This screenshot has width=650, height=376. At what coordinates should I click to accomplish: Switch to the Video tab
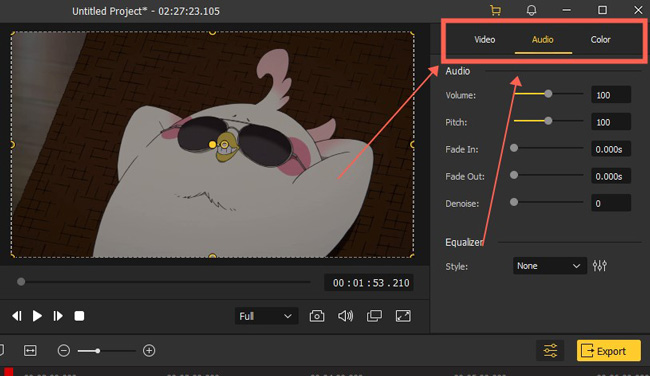[x=485, y=40]
